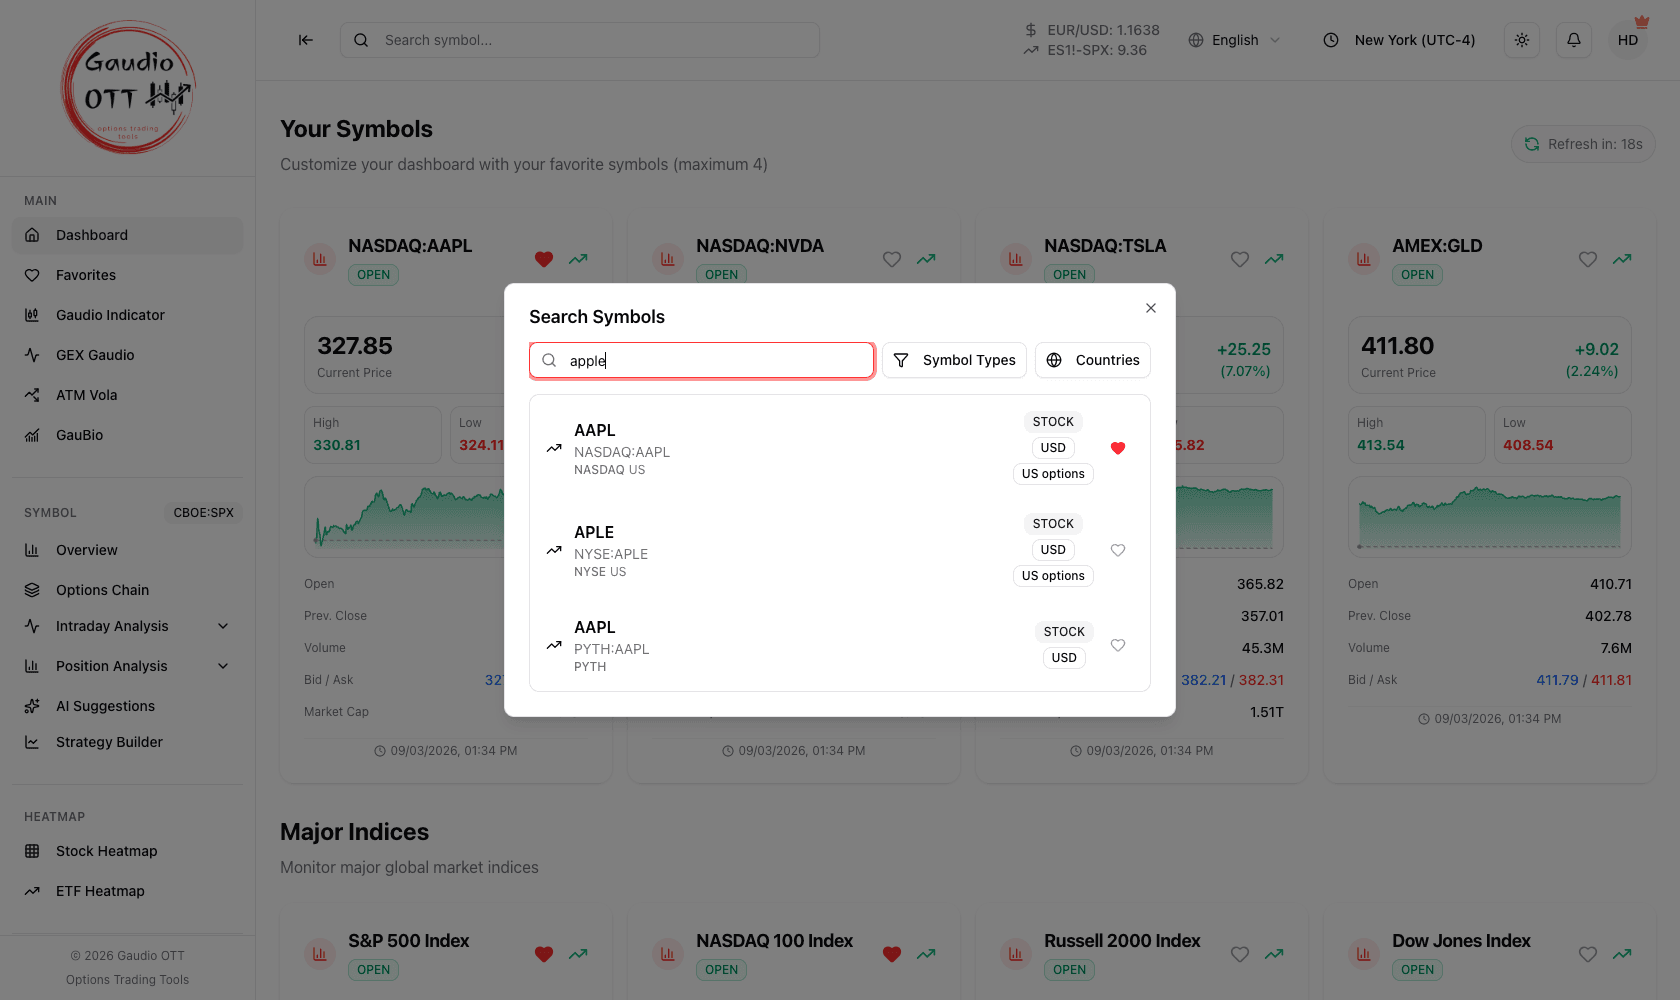Open Strategy Builder page
Image resolution: width=1680 pixels, height=1000 pixels.
[x=128, y=742]
